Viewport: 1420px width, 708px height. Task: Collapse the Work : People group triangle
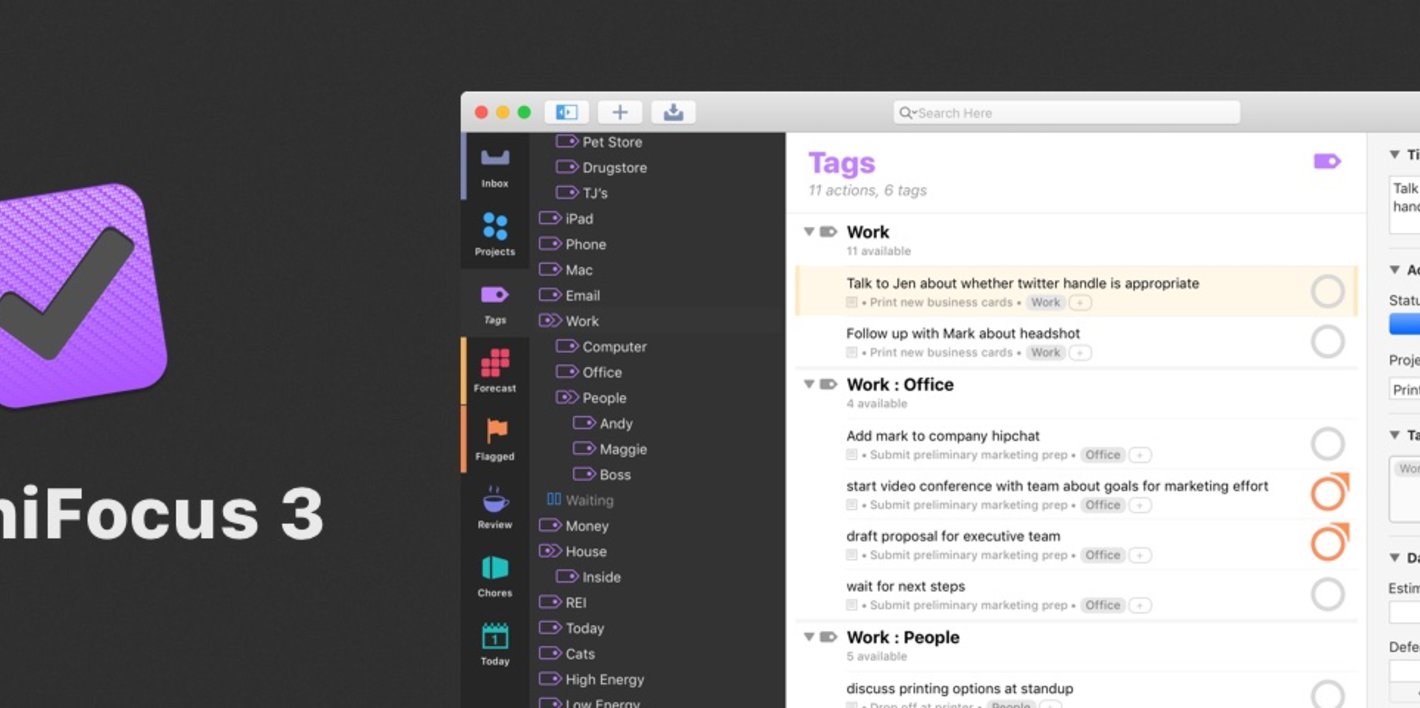coord(809,637)
